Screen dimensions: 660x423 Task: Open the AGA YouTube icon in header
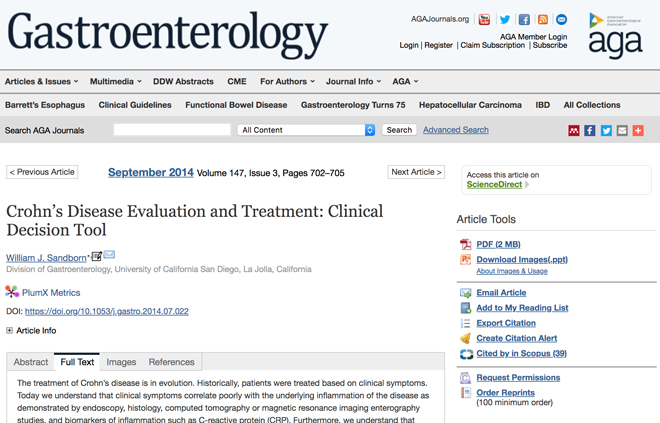pos(484,19)
